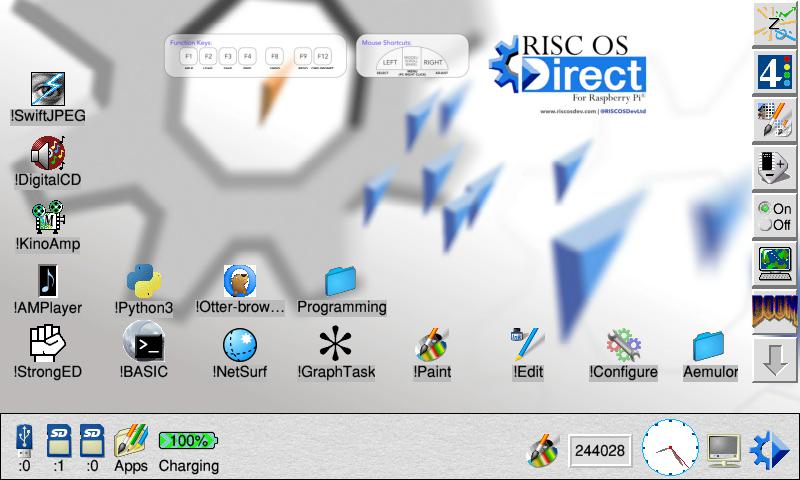Open !KinoAmp video player
The height and width of the screenshot is (480, 800).
[x=47, y=220]
